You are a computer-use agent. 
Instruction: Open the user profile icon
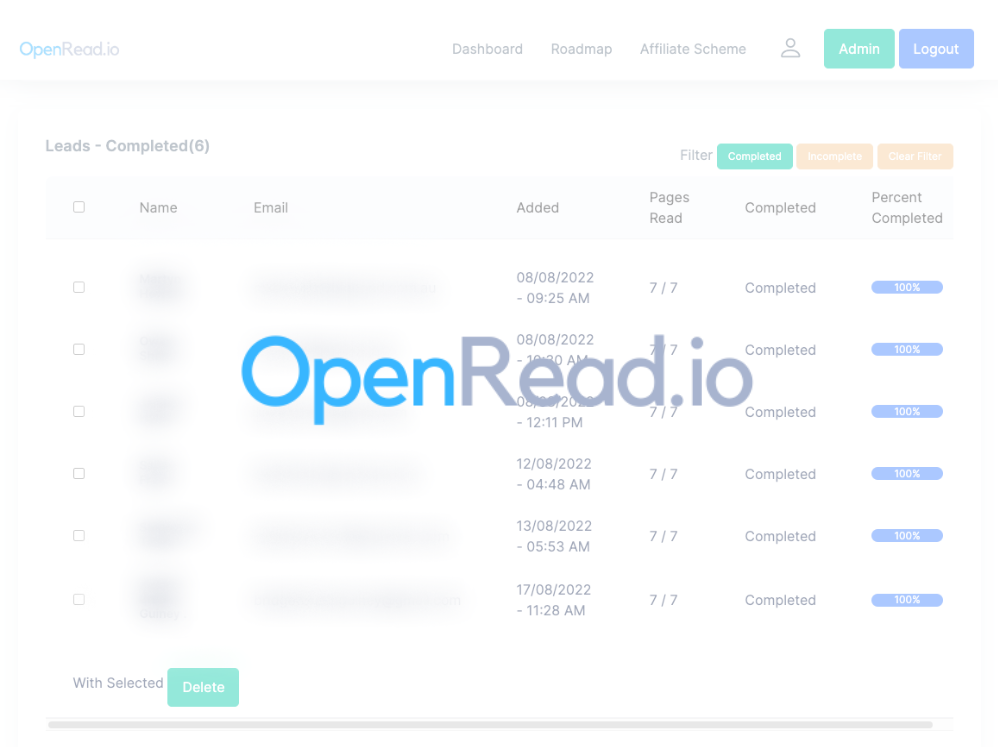click(x=790, y=48)
